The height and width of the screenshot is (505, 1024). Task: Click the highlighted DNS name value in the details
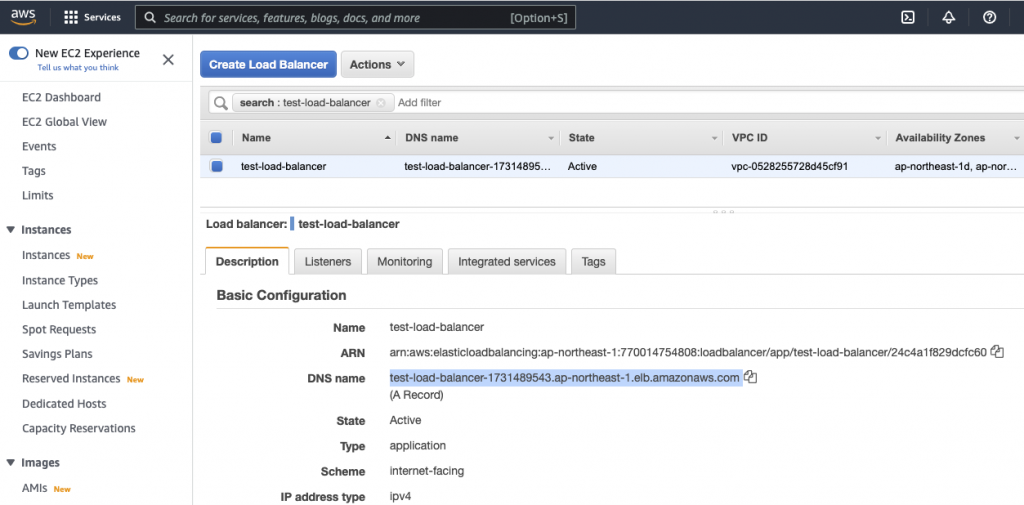click(565, 378)
